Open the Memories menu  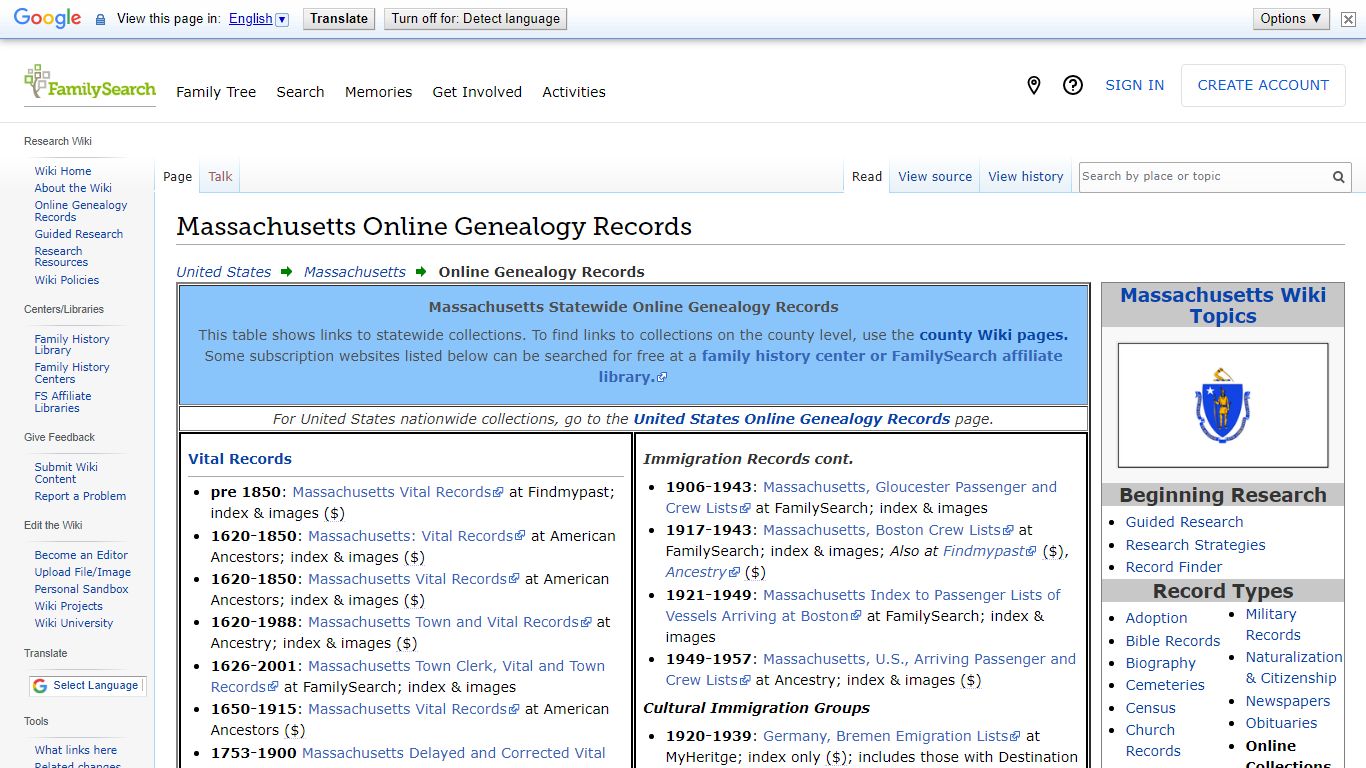(378, 92)
